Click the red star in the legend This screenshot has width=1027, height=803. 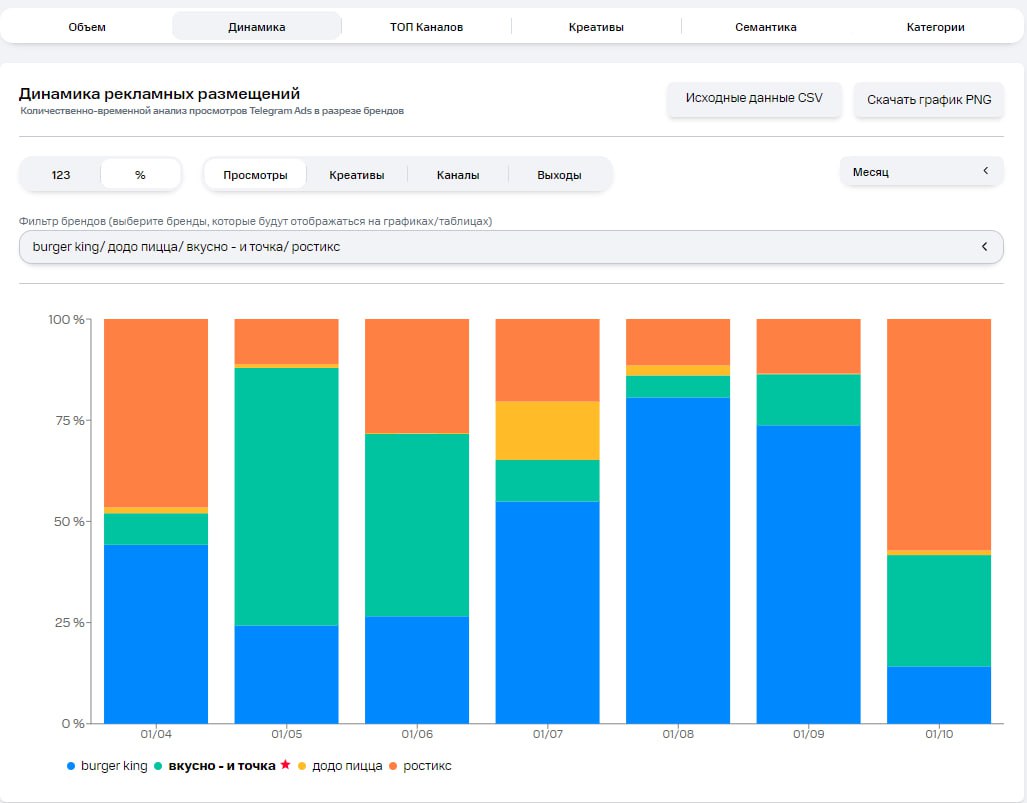point(285,765)
